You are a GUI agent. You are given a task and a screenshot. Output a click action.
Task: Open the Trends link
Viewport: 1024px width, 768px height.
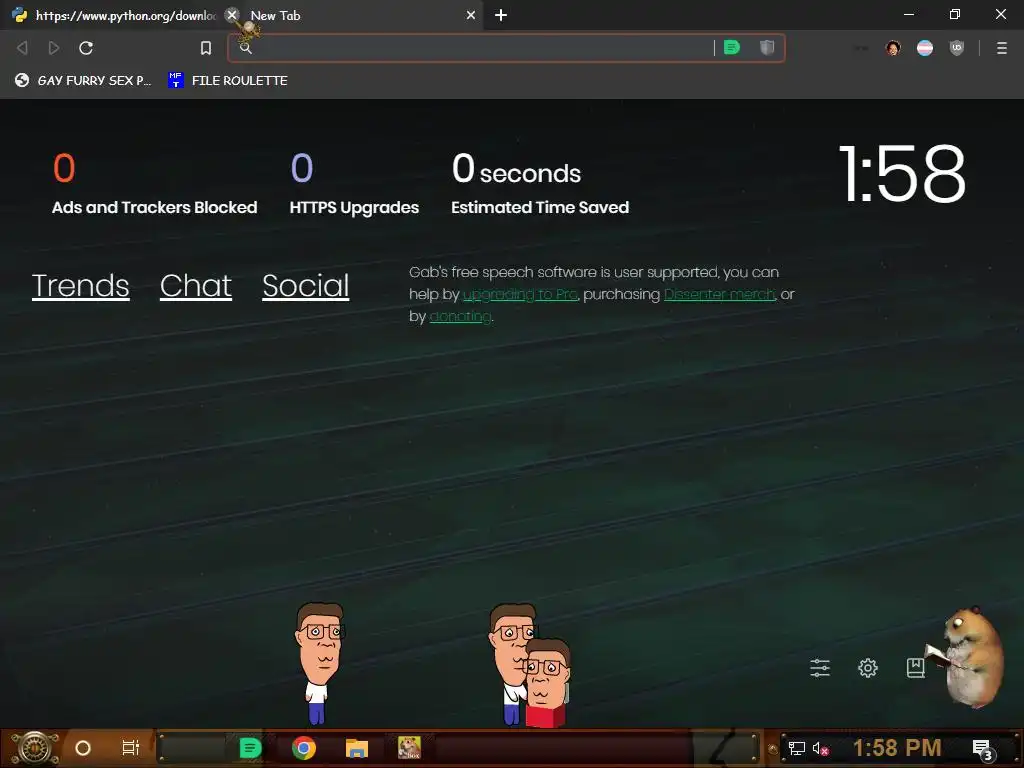[x=80, y=286]
